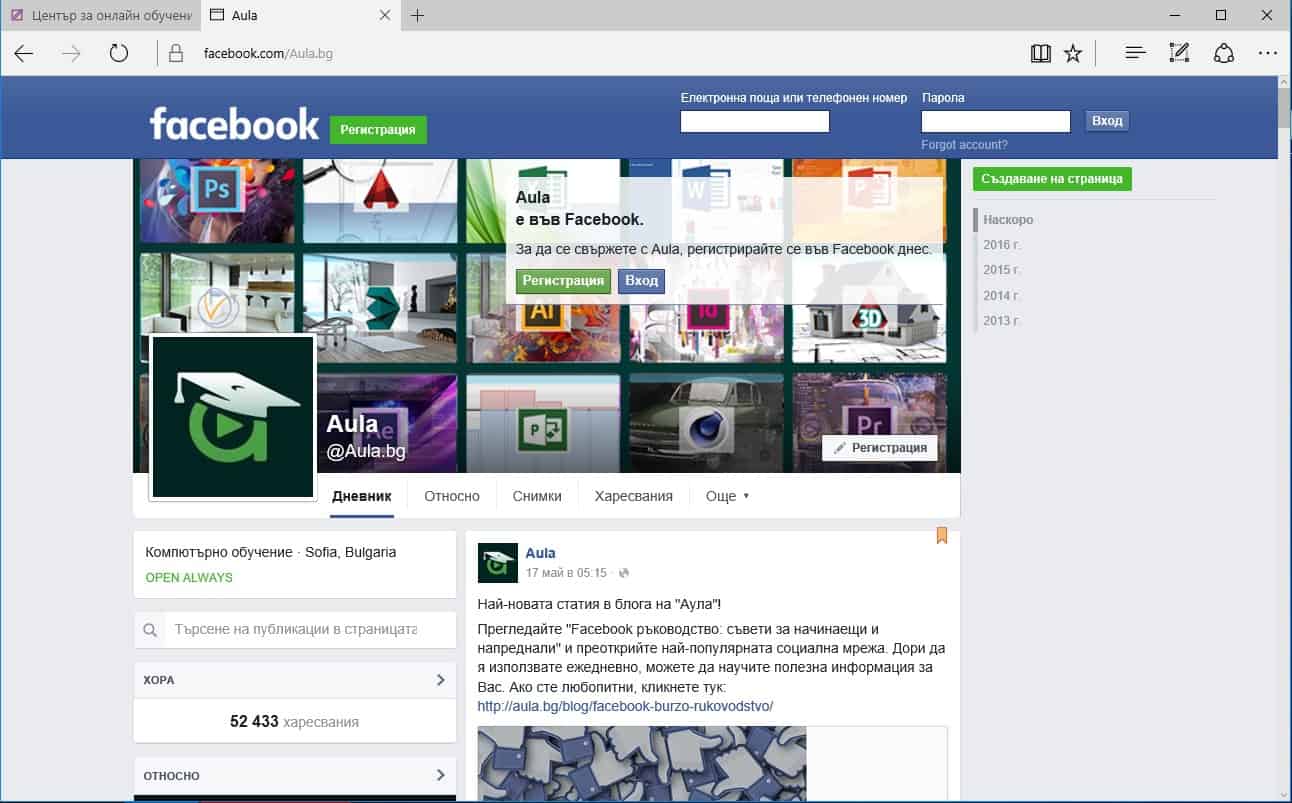Jump to 2013 г. in the timeline

point(1002,320)
